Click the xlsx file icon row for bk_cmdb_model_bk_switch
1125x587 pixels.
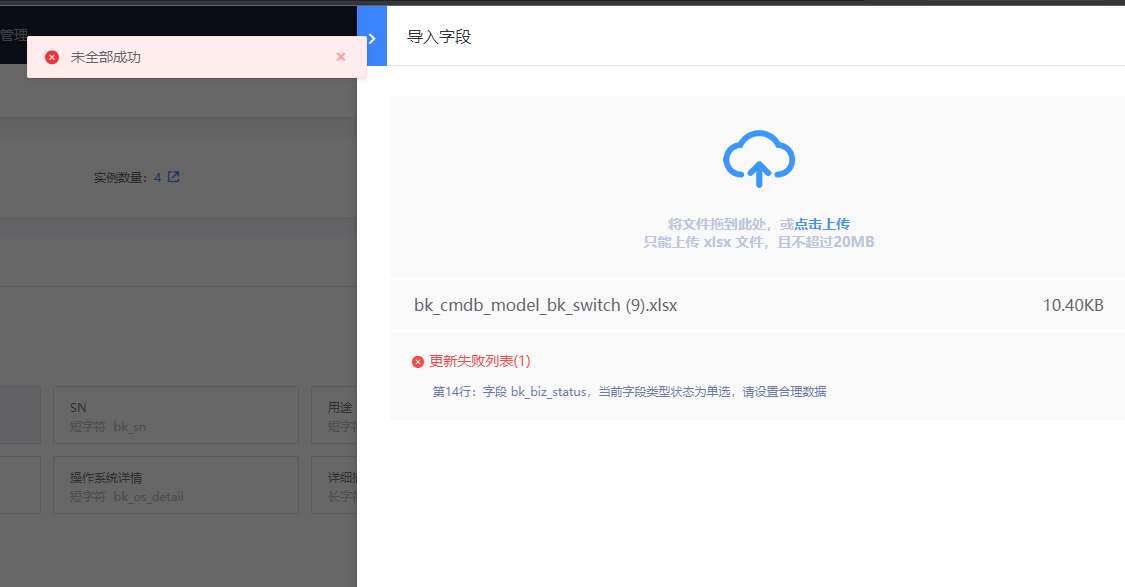pyautogui.click(x=545, y=305)
